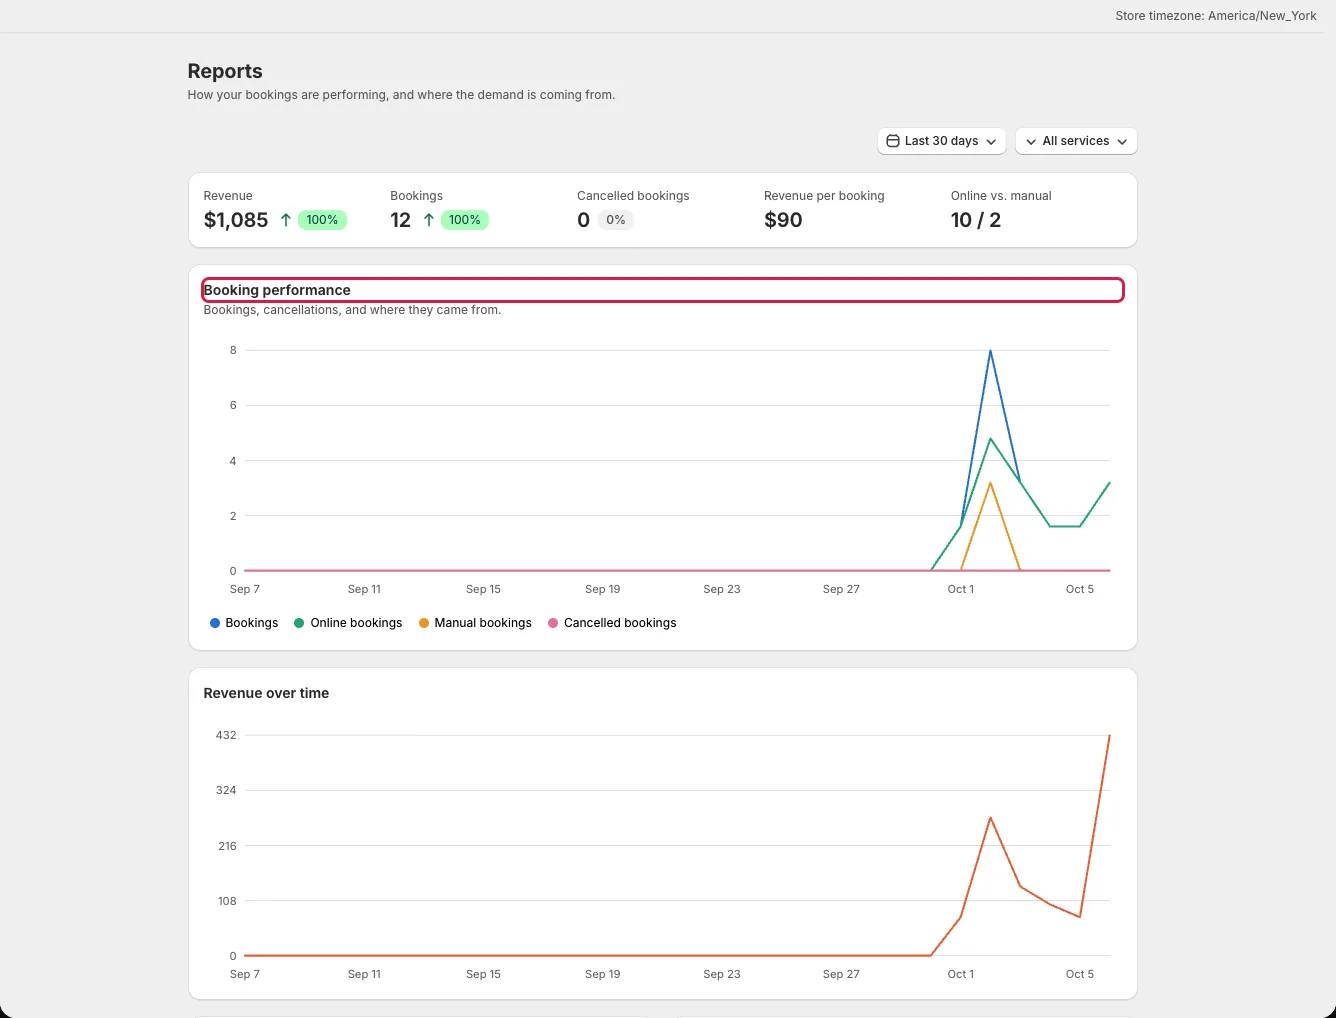Click the 100% badge in the Revenue card
This screenshot has width=1336, height=1018.
(x=322, y=220)
